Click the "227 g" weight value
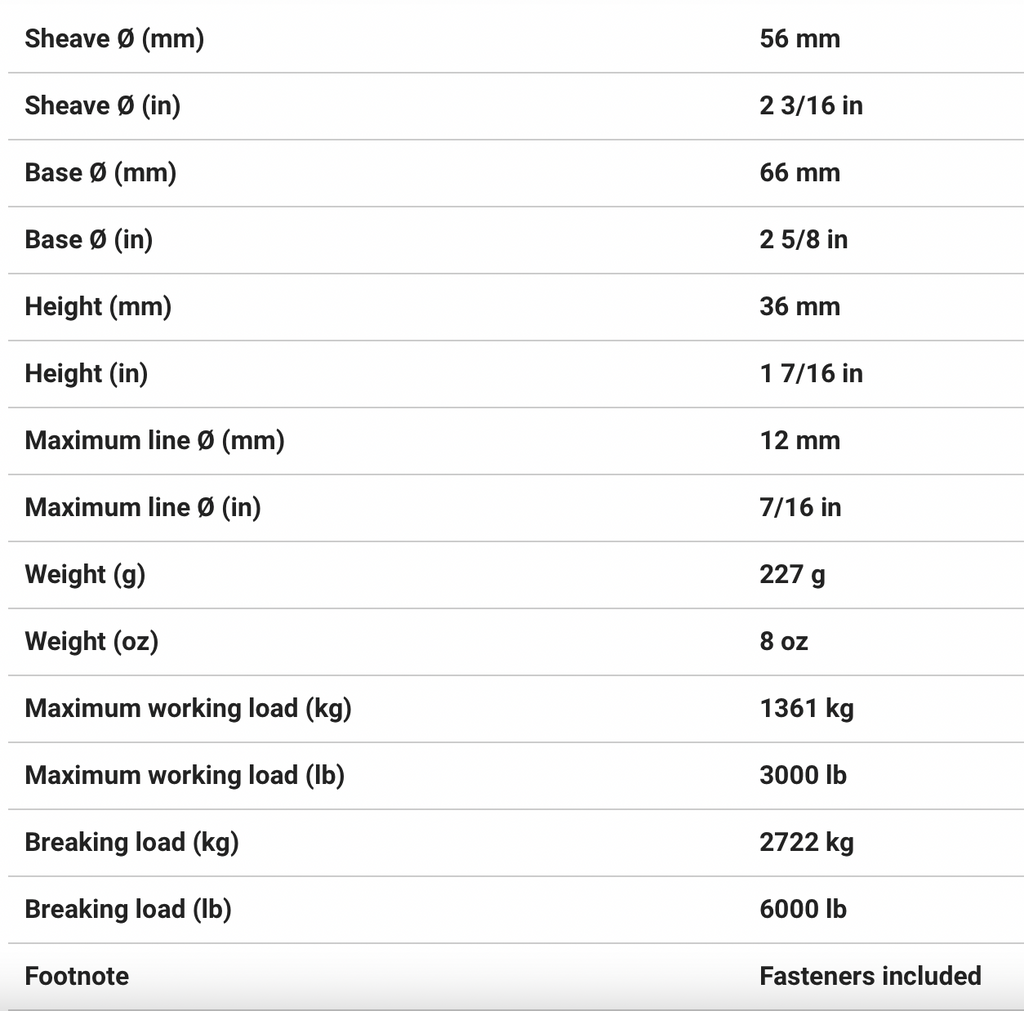Screen dimensions: 1024x1011 [792, 575]
